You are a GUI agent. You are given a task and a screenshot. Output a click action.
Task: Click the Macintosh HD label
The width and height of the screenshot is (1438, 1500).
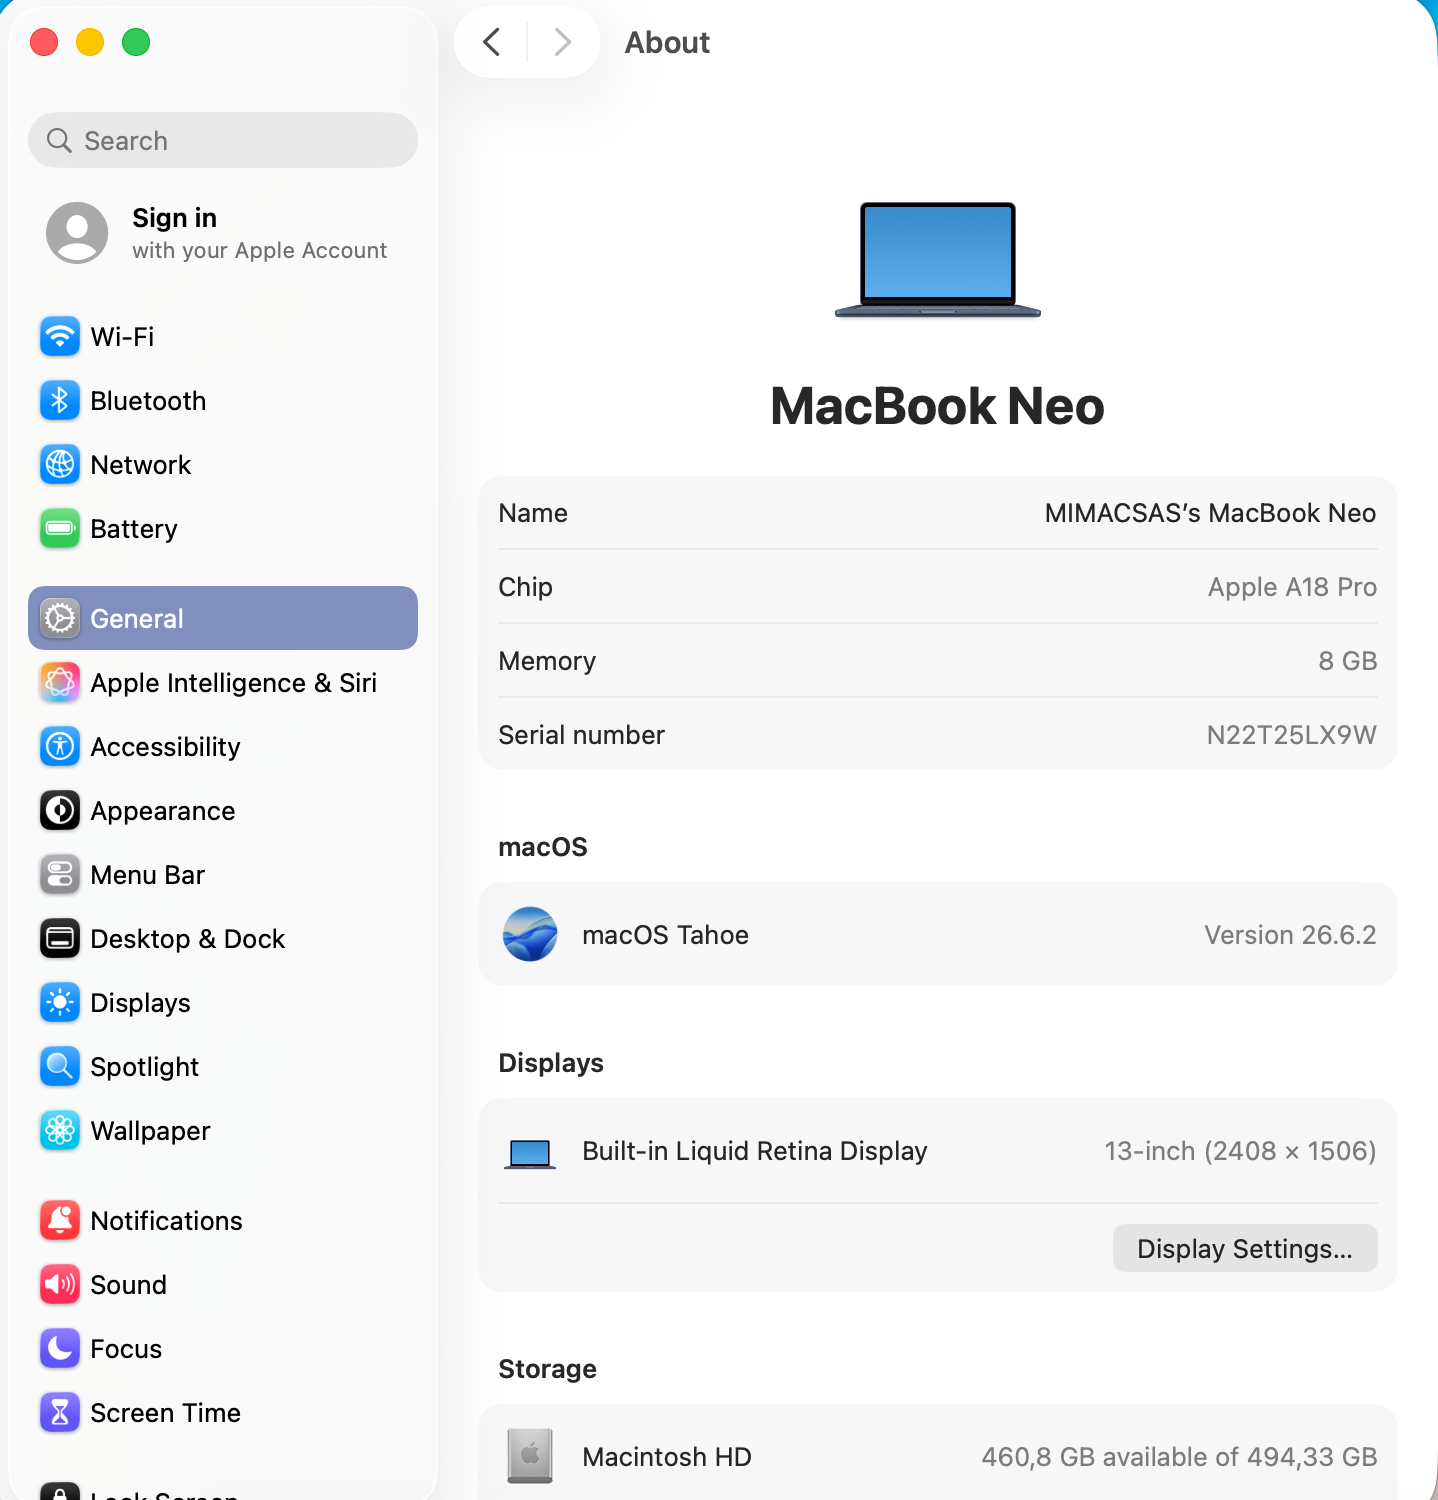point(667,1457)
